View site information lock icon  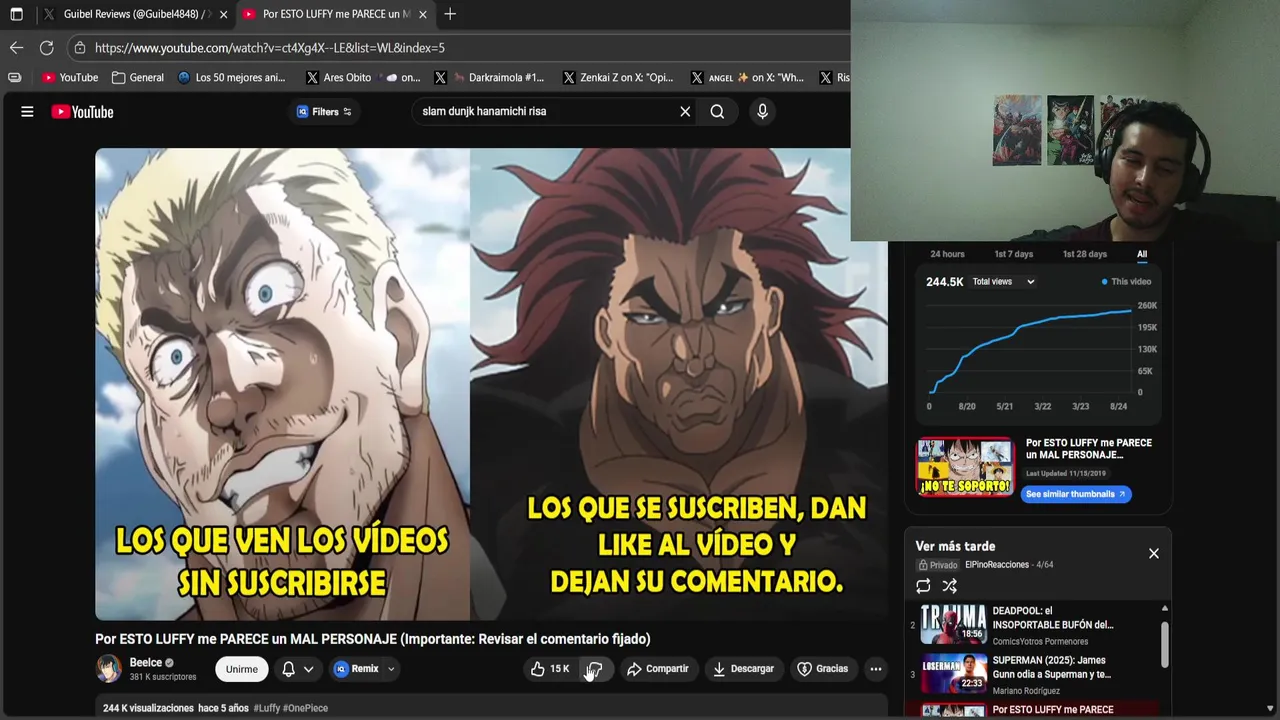[x=80, y=47]
